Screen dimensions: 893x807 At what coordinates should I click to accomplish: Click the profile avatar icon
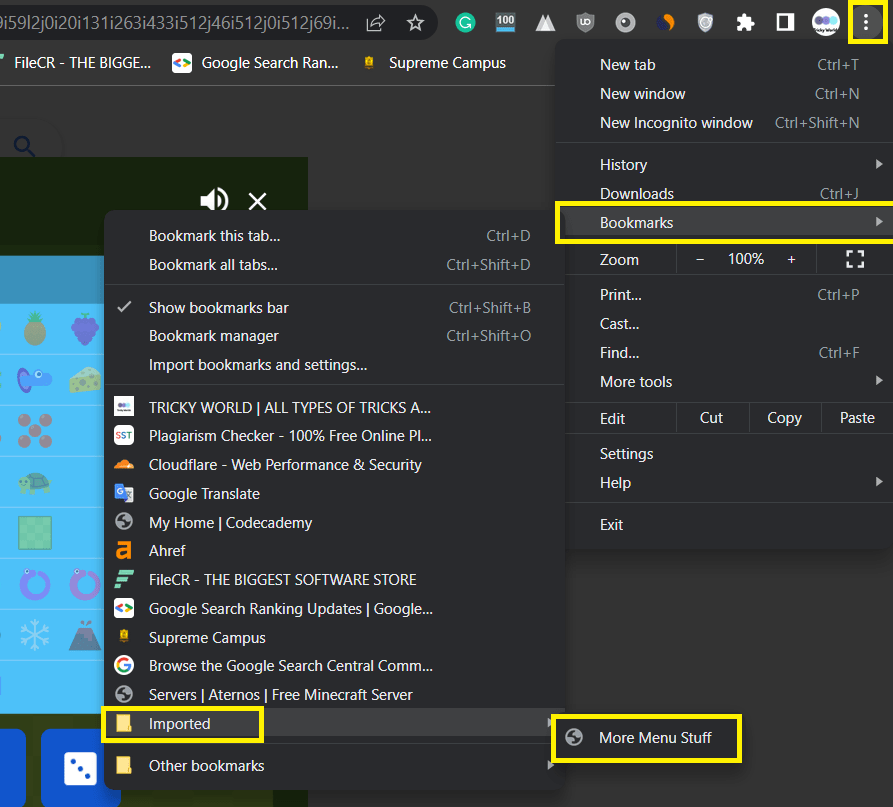pyautogui.click(x=825, y=22)
